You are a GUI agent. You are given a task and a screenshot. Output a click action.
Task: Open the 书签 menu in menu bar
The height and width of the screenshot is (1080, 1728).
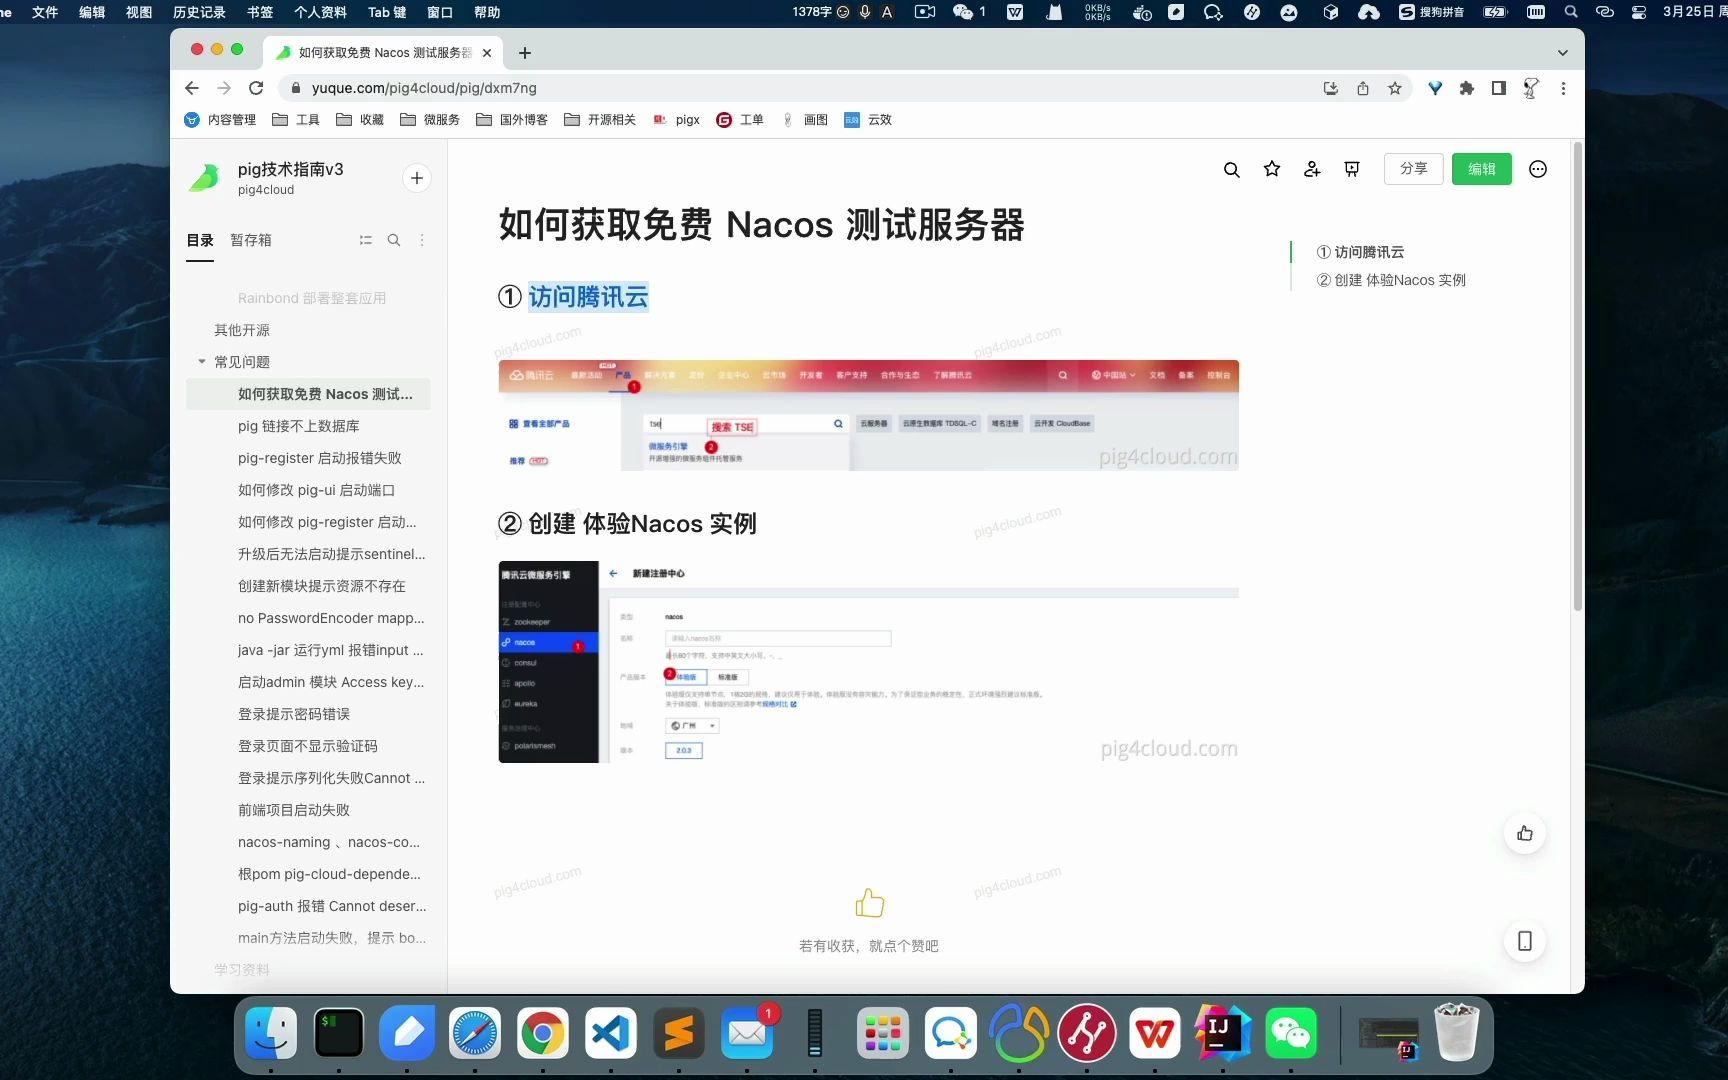(260, 12)
